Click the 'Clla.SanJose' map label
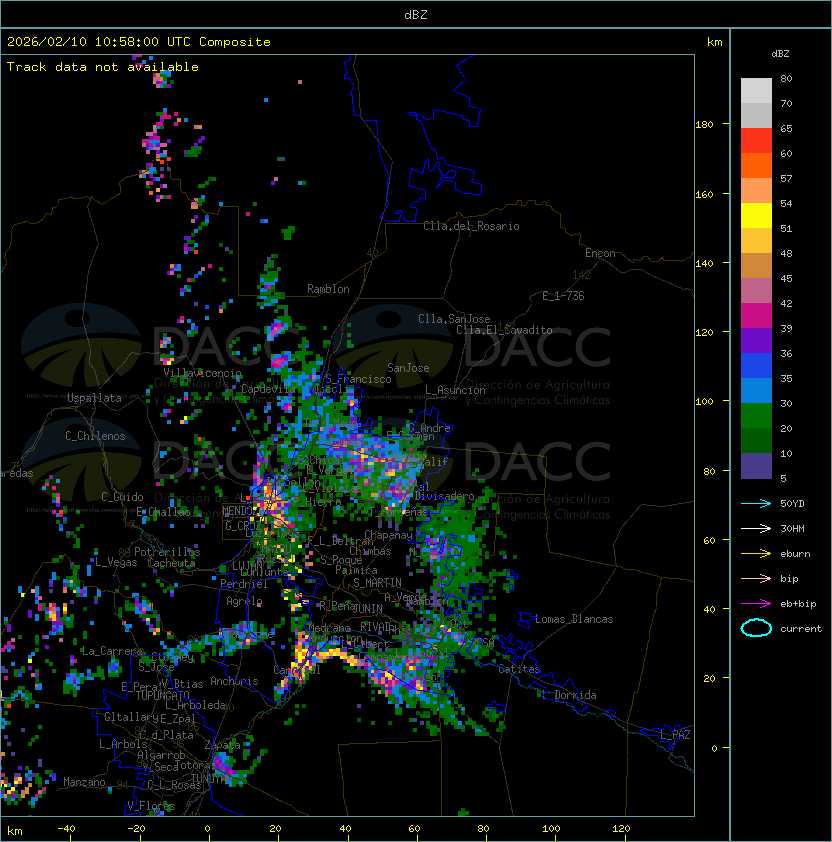 point(454,319)
